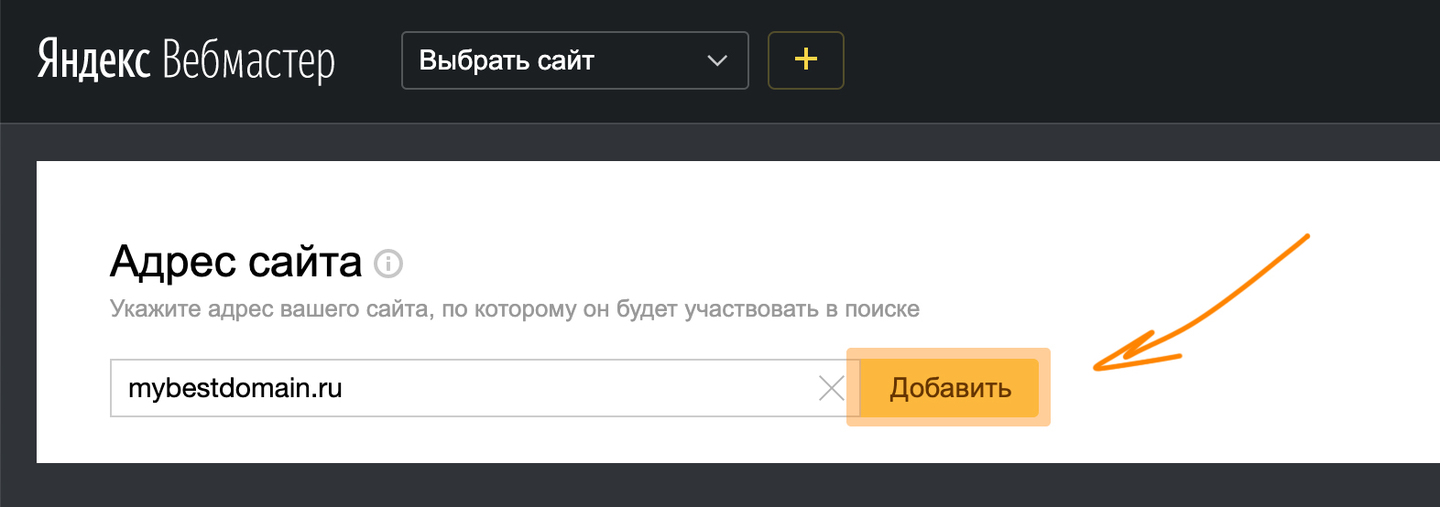Click the Яндекс logo
Screen dimensions: 1440x507
[x=94, y=61]
